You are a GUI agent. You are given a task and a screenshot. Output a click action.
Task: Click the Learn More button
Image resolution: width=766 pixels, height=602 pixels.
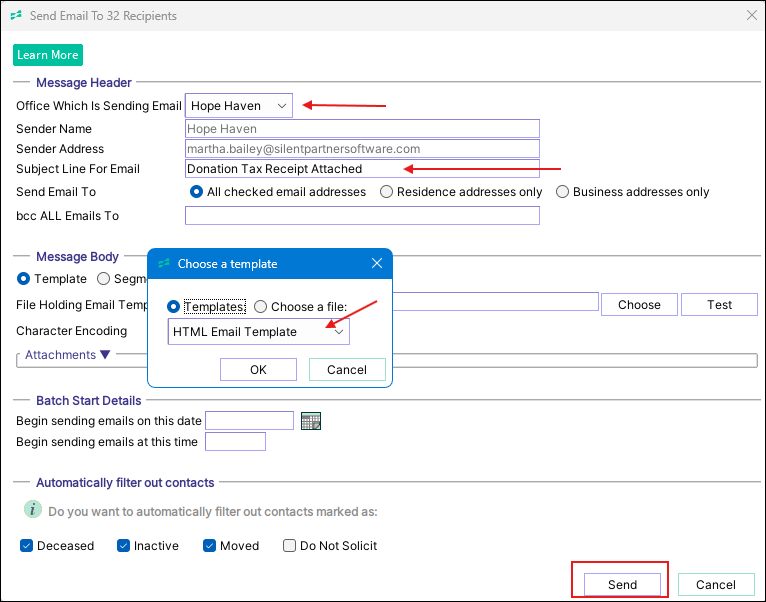pos(47,55)
